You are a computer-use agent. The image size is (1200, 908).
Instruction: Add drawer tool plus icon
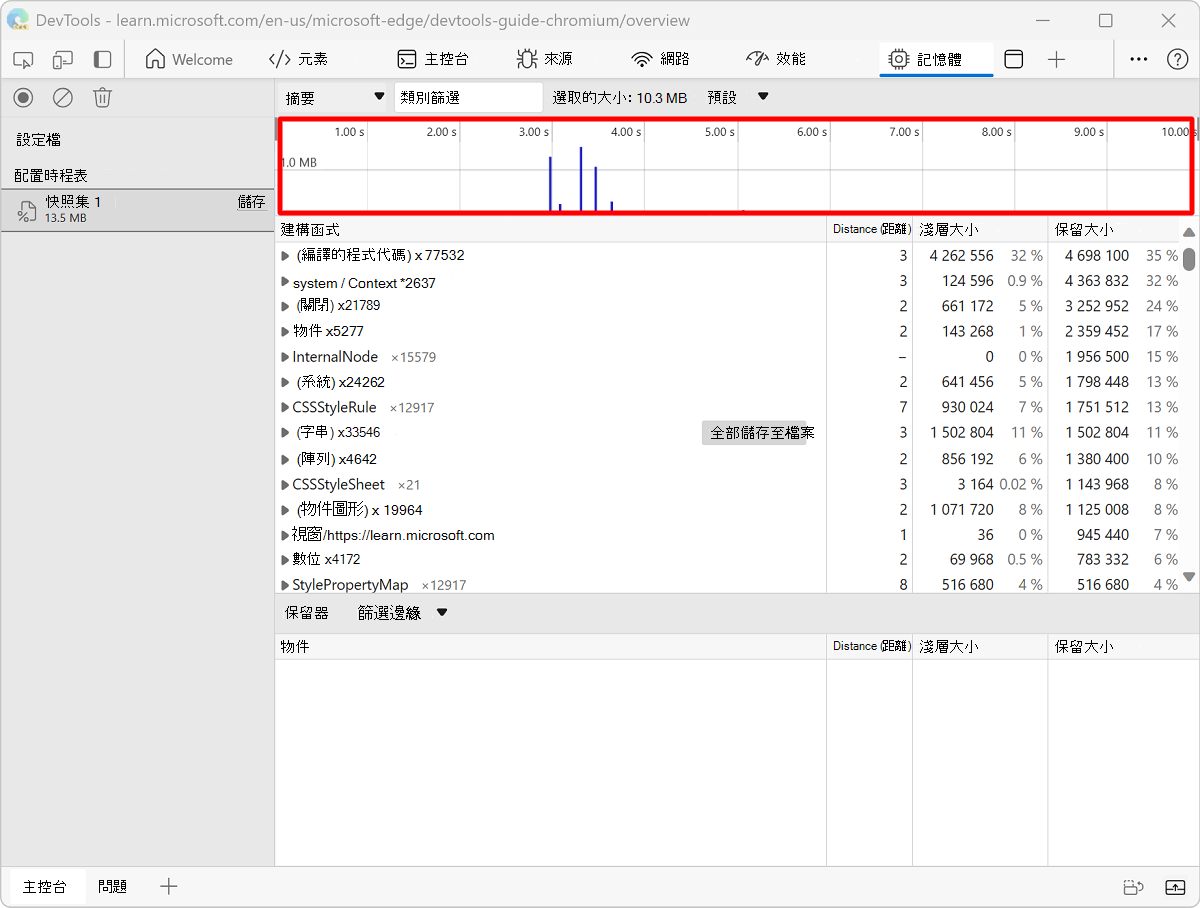169,887
